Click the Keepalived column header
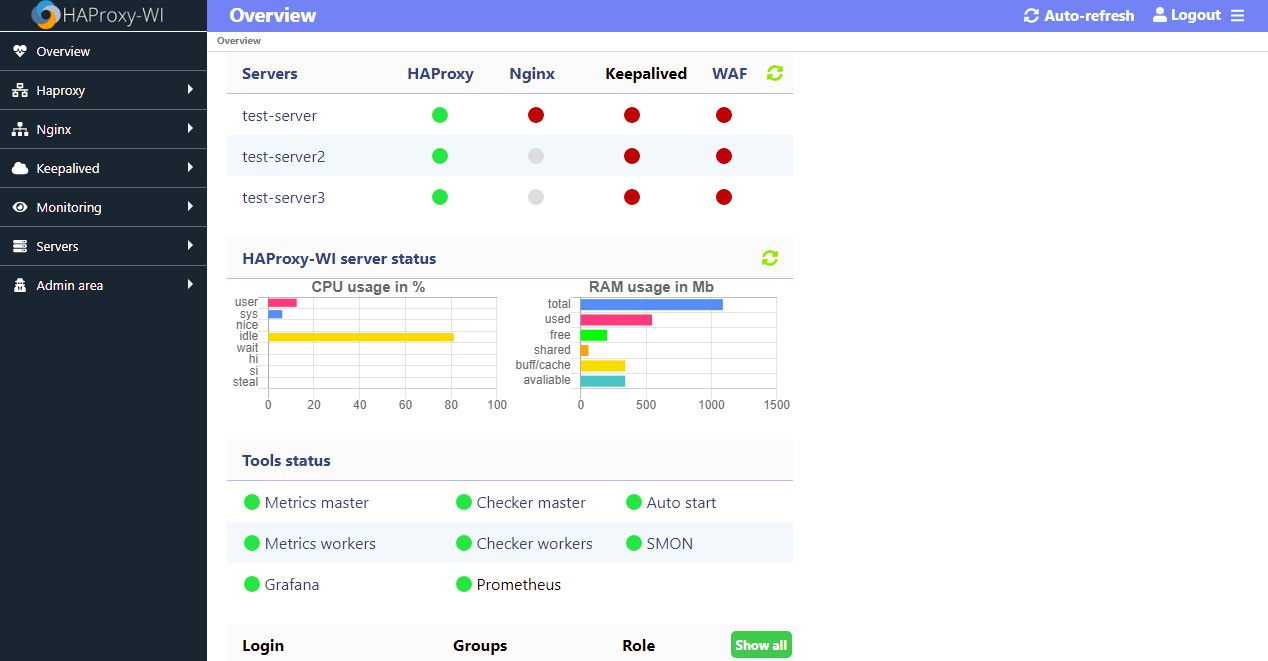1268x661 pixels. [x=646, y=73]
